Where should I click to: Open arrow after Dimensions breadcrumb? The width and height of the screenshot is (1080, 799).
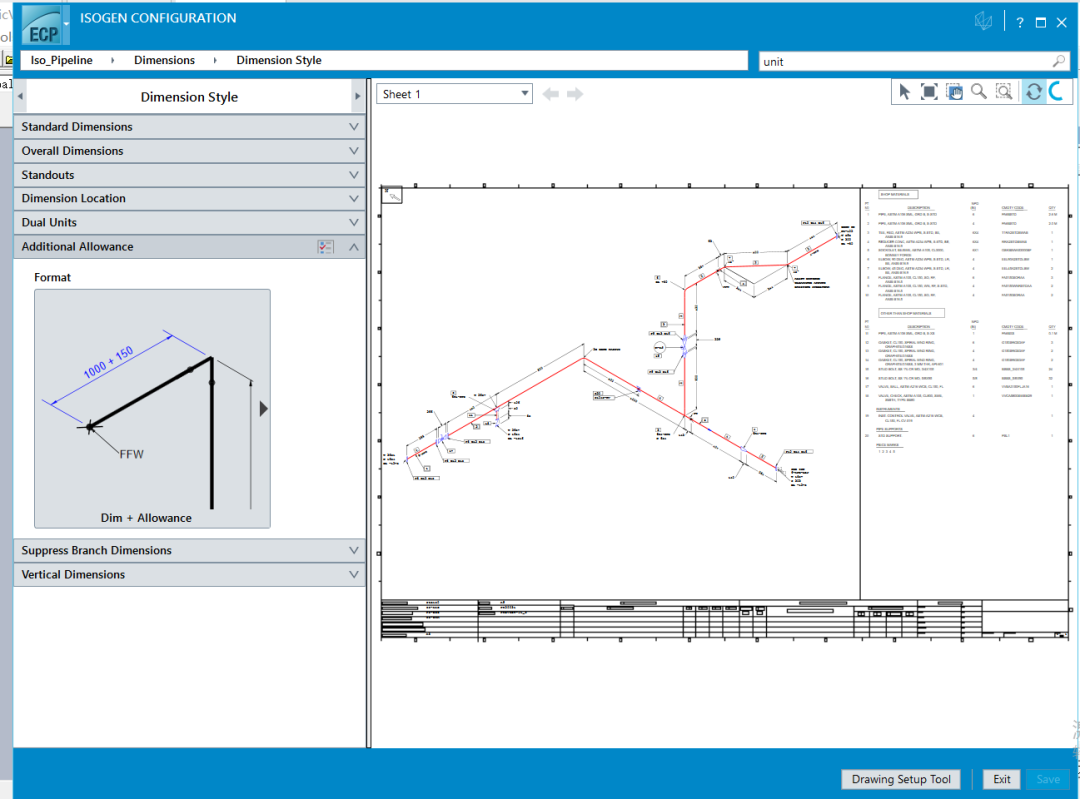click(x=215, y=61)
